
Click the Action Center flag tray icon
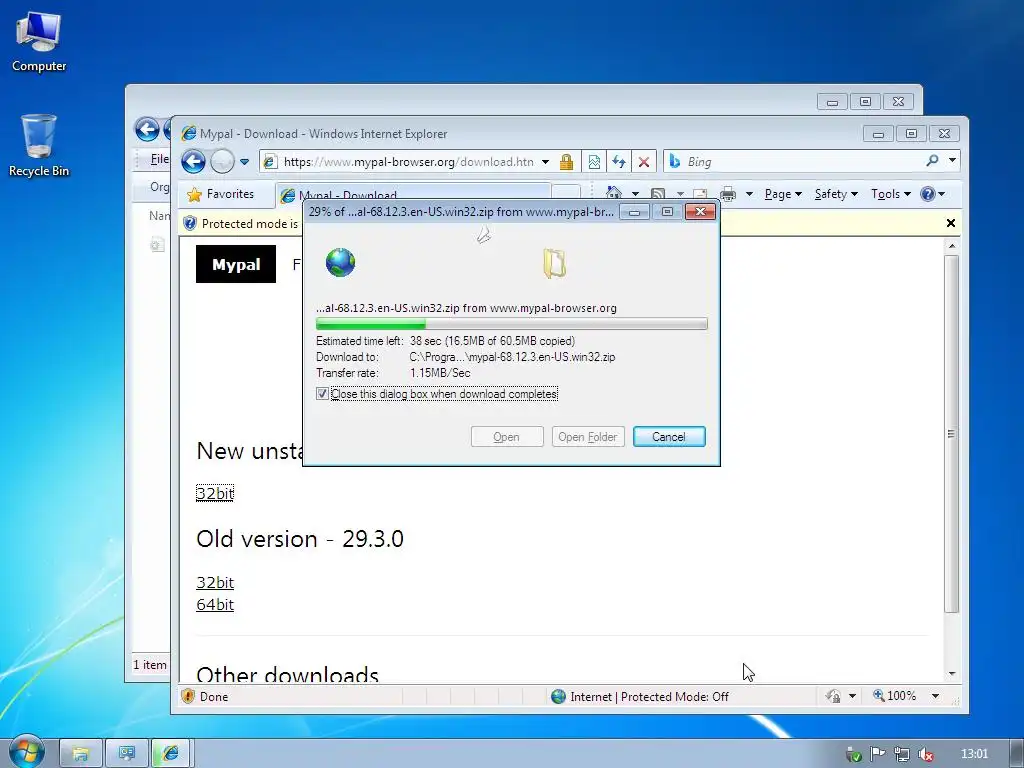pyautogui.click(x=878, y=754)
